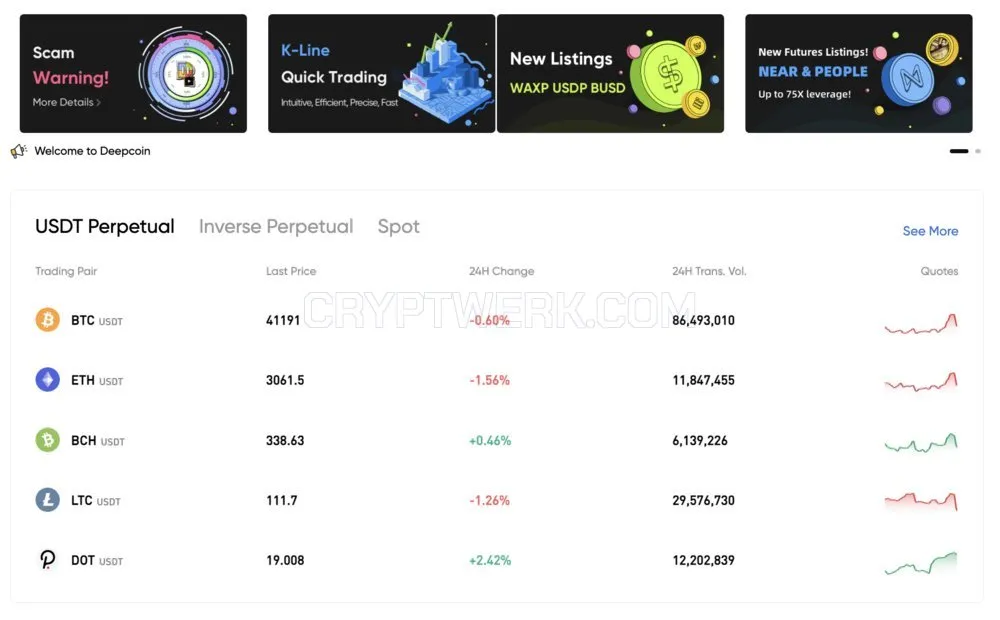Image resolution: width=1000 pixels, height=620 pixels.
Task: Open the New Listings WAXP USDP BUSD banner
Action: [610, 73]
